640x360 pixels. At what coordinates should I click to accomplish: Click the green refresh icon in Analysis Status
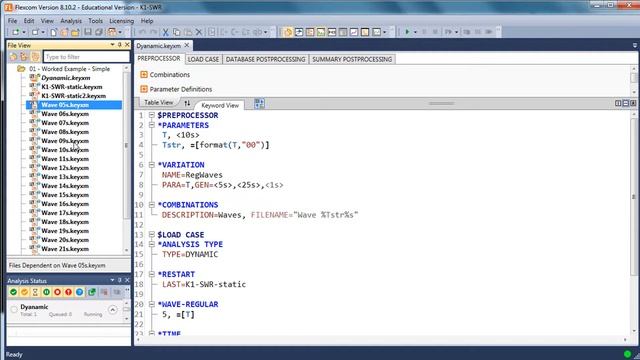(92, 292)
